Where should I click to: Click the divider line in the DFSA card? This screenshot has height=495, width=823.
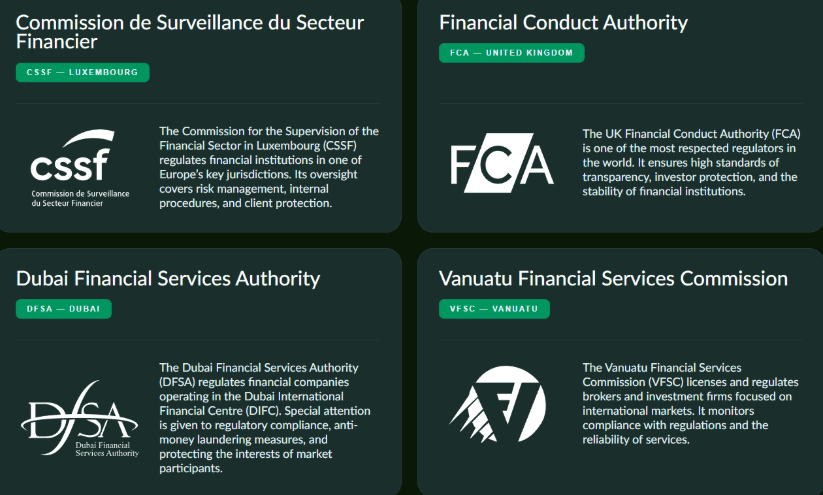point(198,340)
